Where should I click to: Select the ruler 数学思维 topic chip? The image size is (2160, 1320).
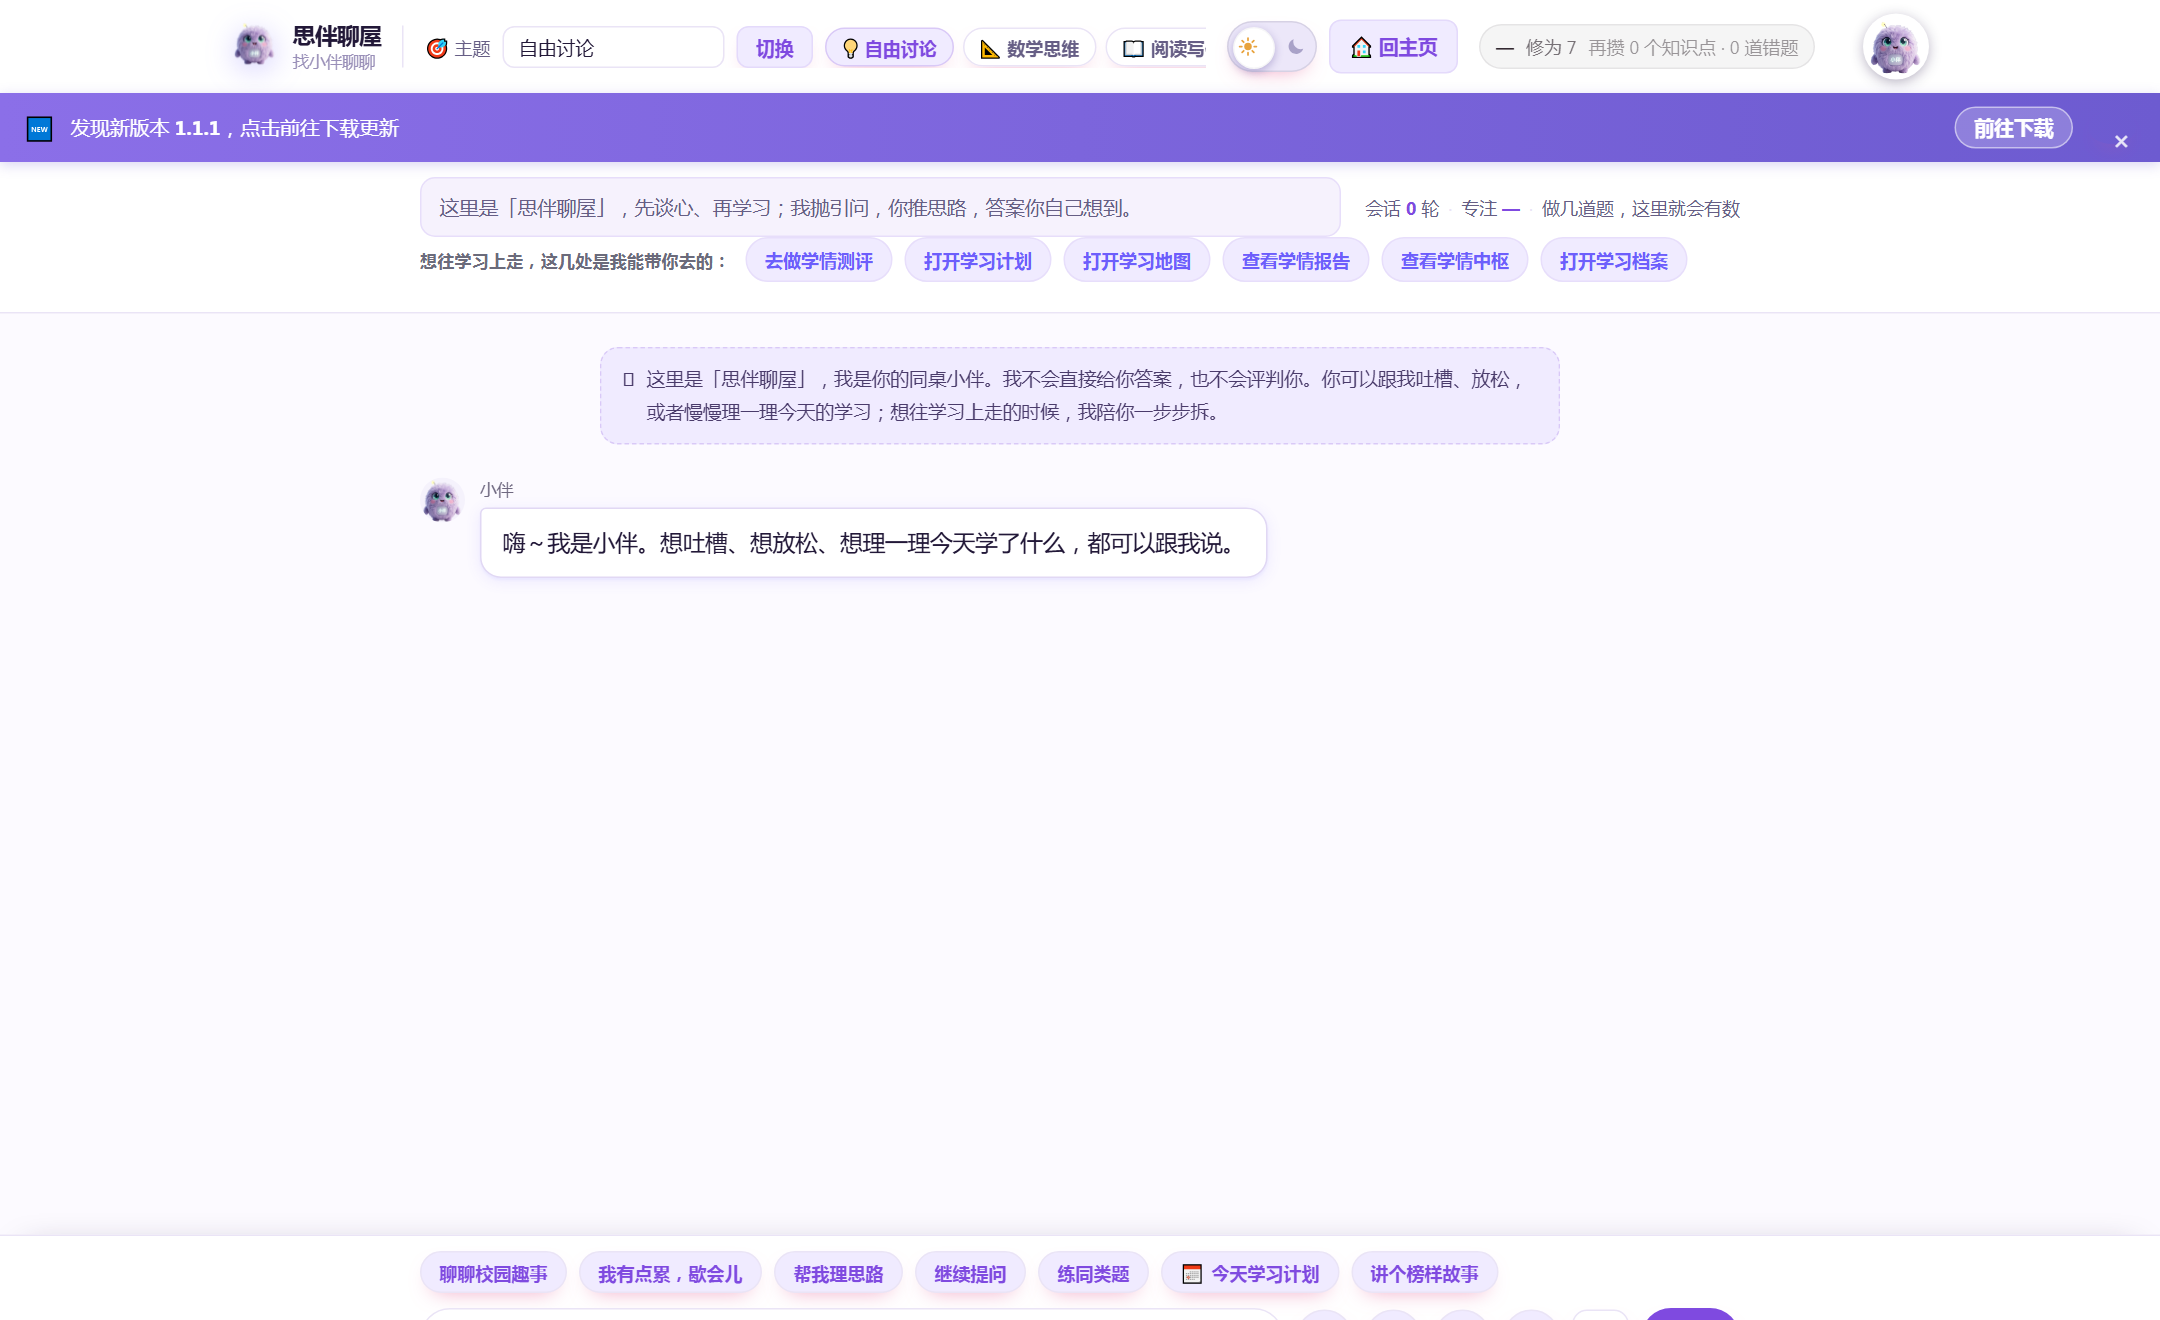1029,48
